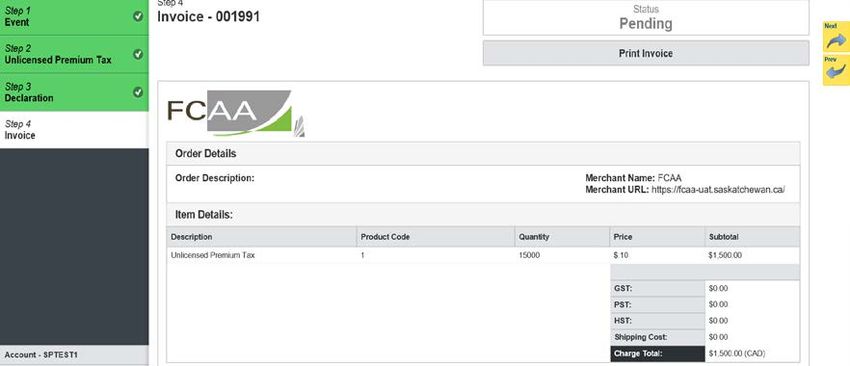Viewport: 850px width, 366px height.
Task: Click the FCAA logo image
Action: pyautogui.click(x=236, y=113)
